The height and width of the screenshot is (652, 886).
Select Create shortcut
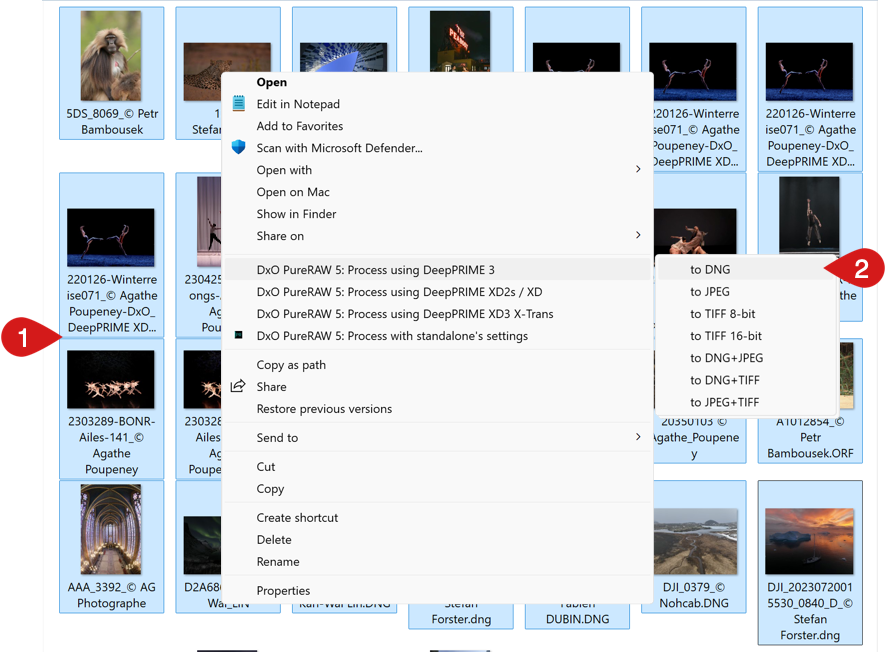tap(297, 518)
